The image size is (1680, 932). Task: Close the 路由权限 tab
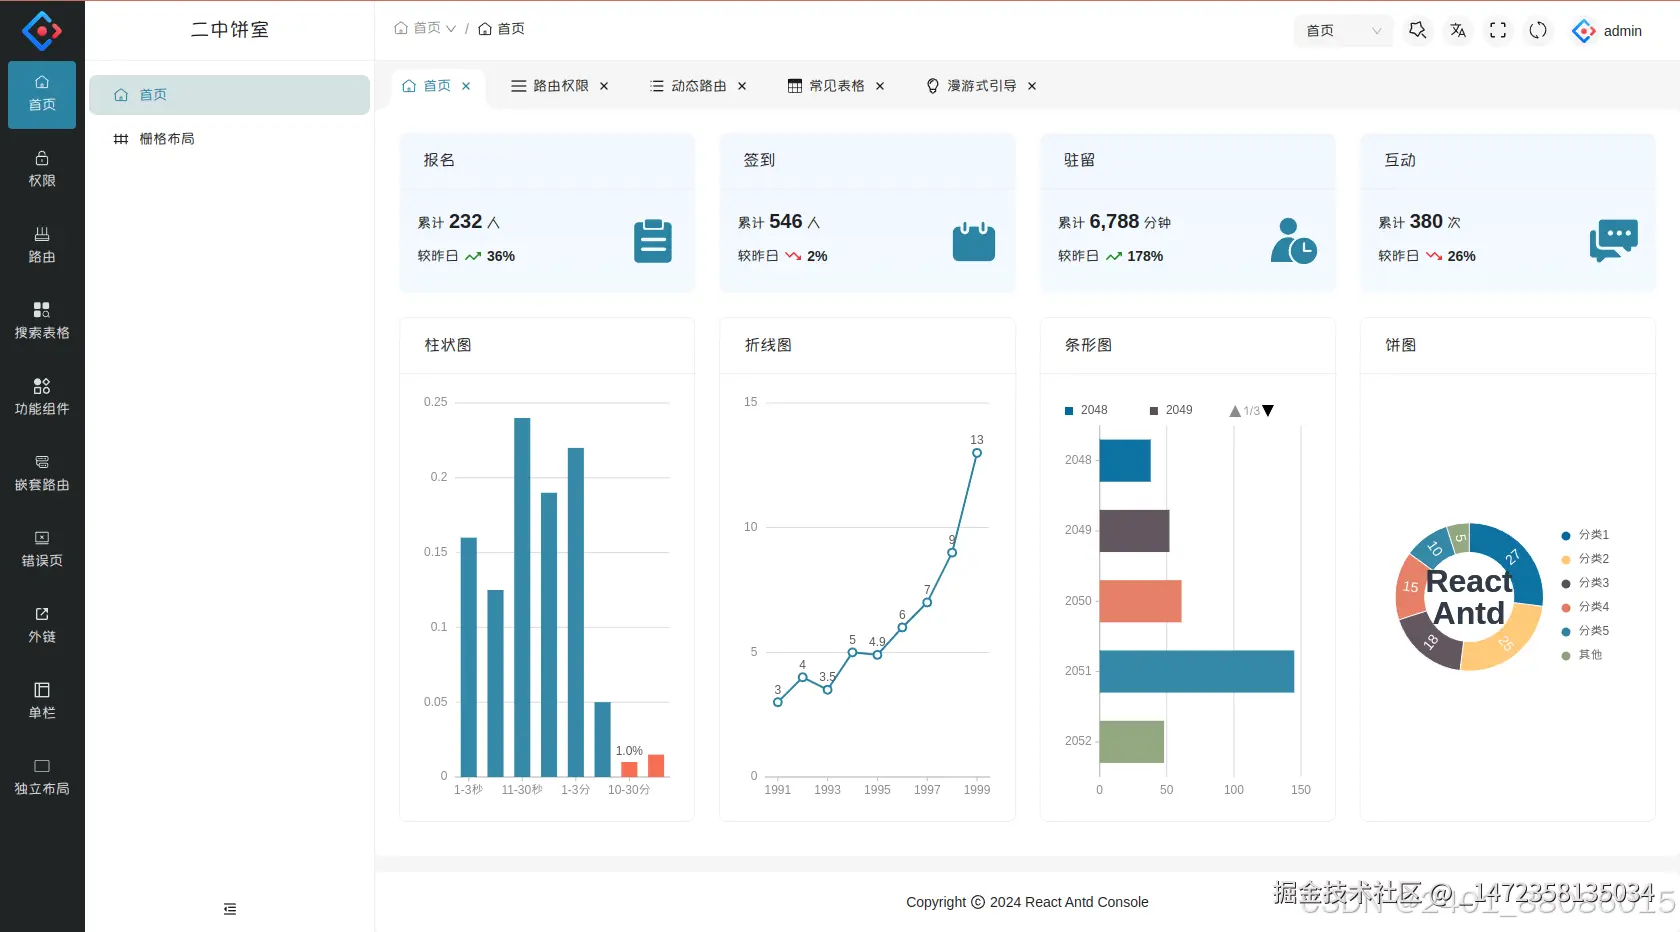pos(604,86)
